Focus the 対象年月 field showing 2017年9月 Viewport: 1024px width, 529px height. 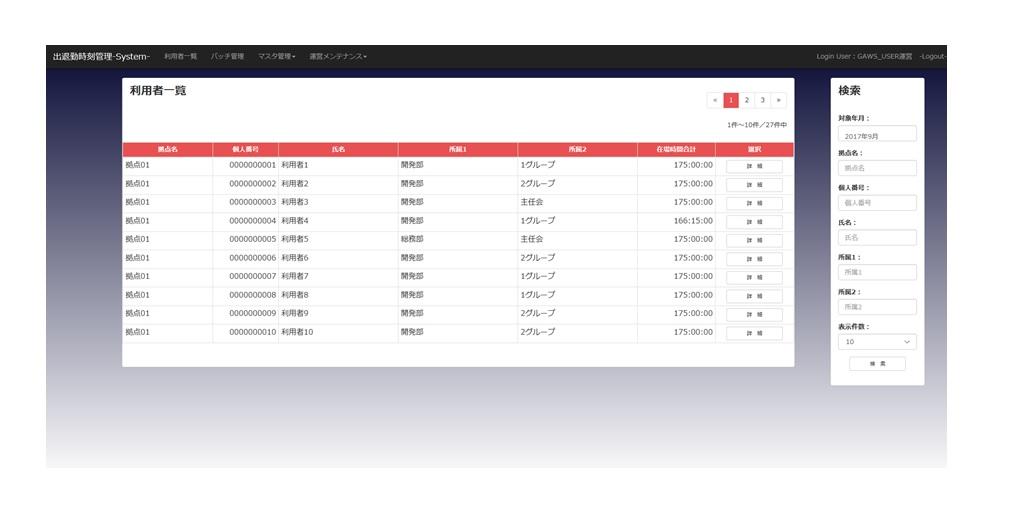[877, 134]
